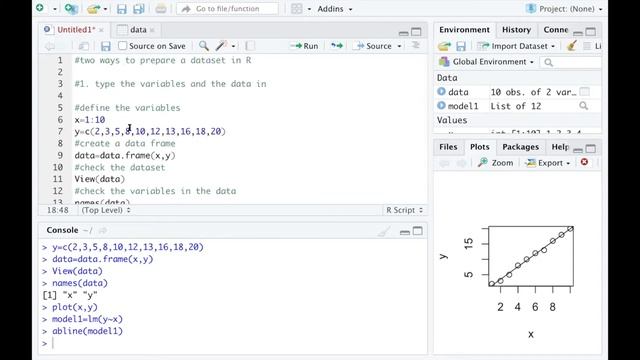This screenshot has width=640, height=360.
Task: Select the Plots tab
Action: (480, 147)
